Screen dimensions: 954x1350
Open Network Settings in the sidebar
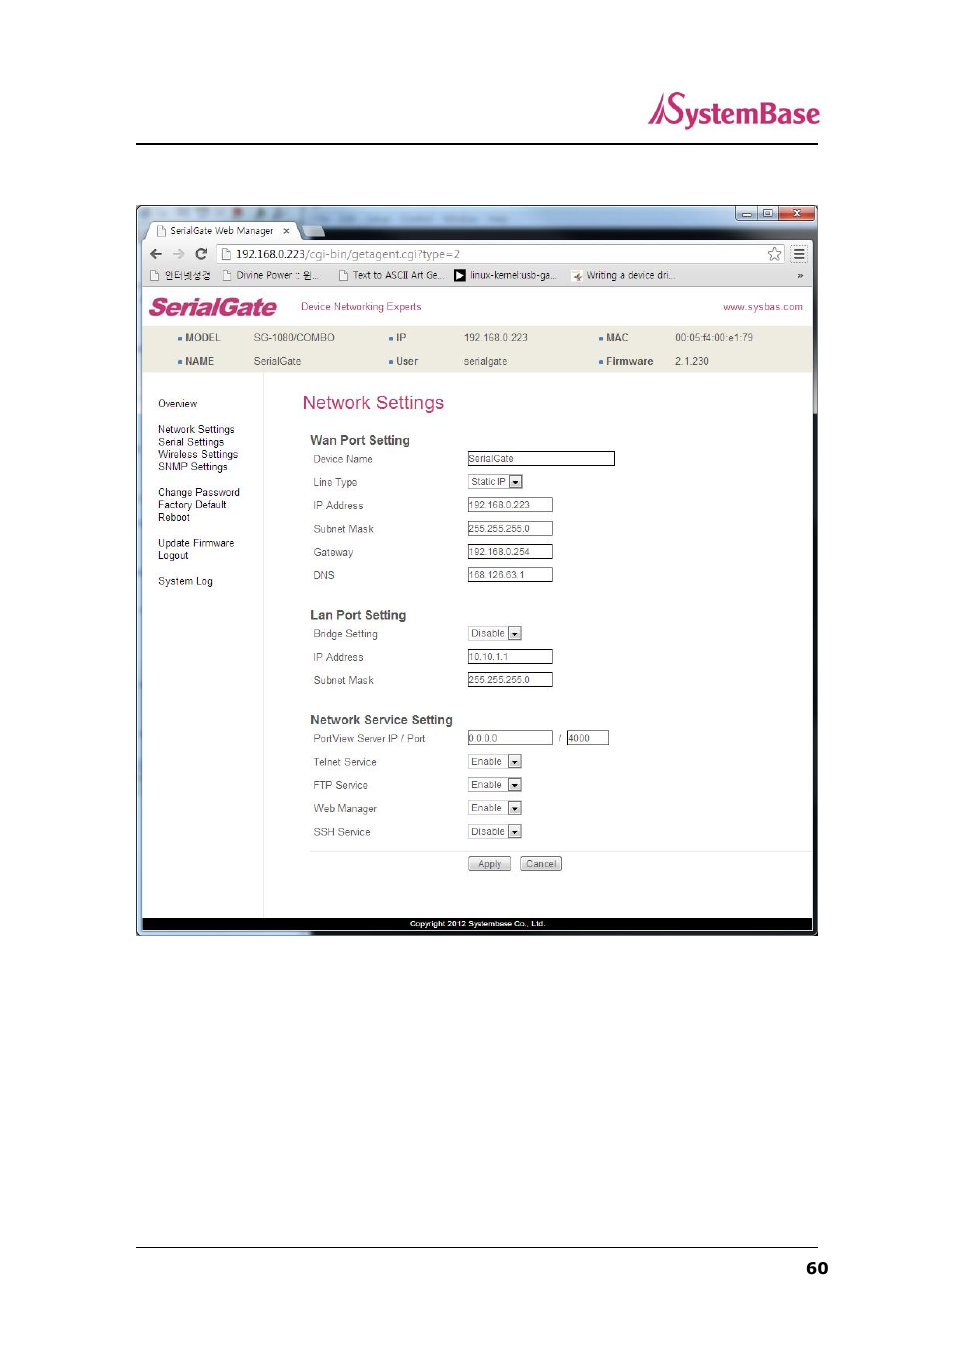pyautogui.click(x=196, y=429)
